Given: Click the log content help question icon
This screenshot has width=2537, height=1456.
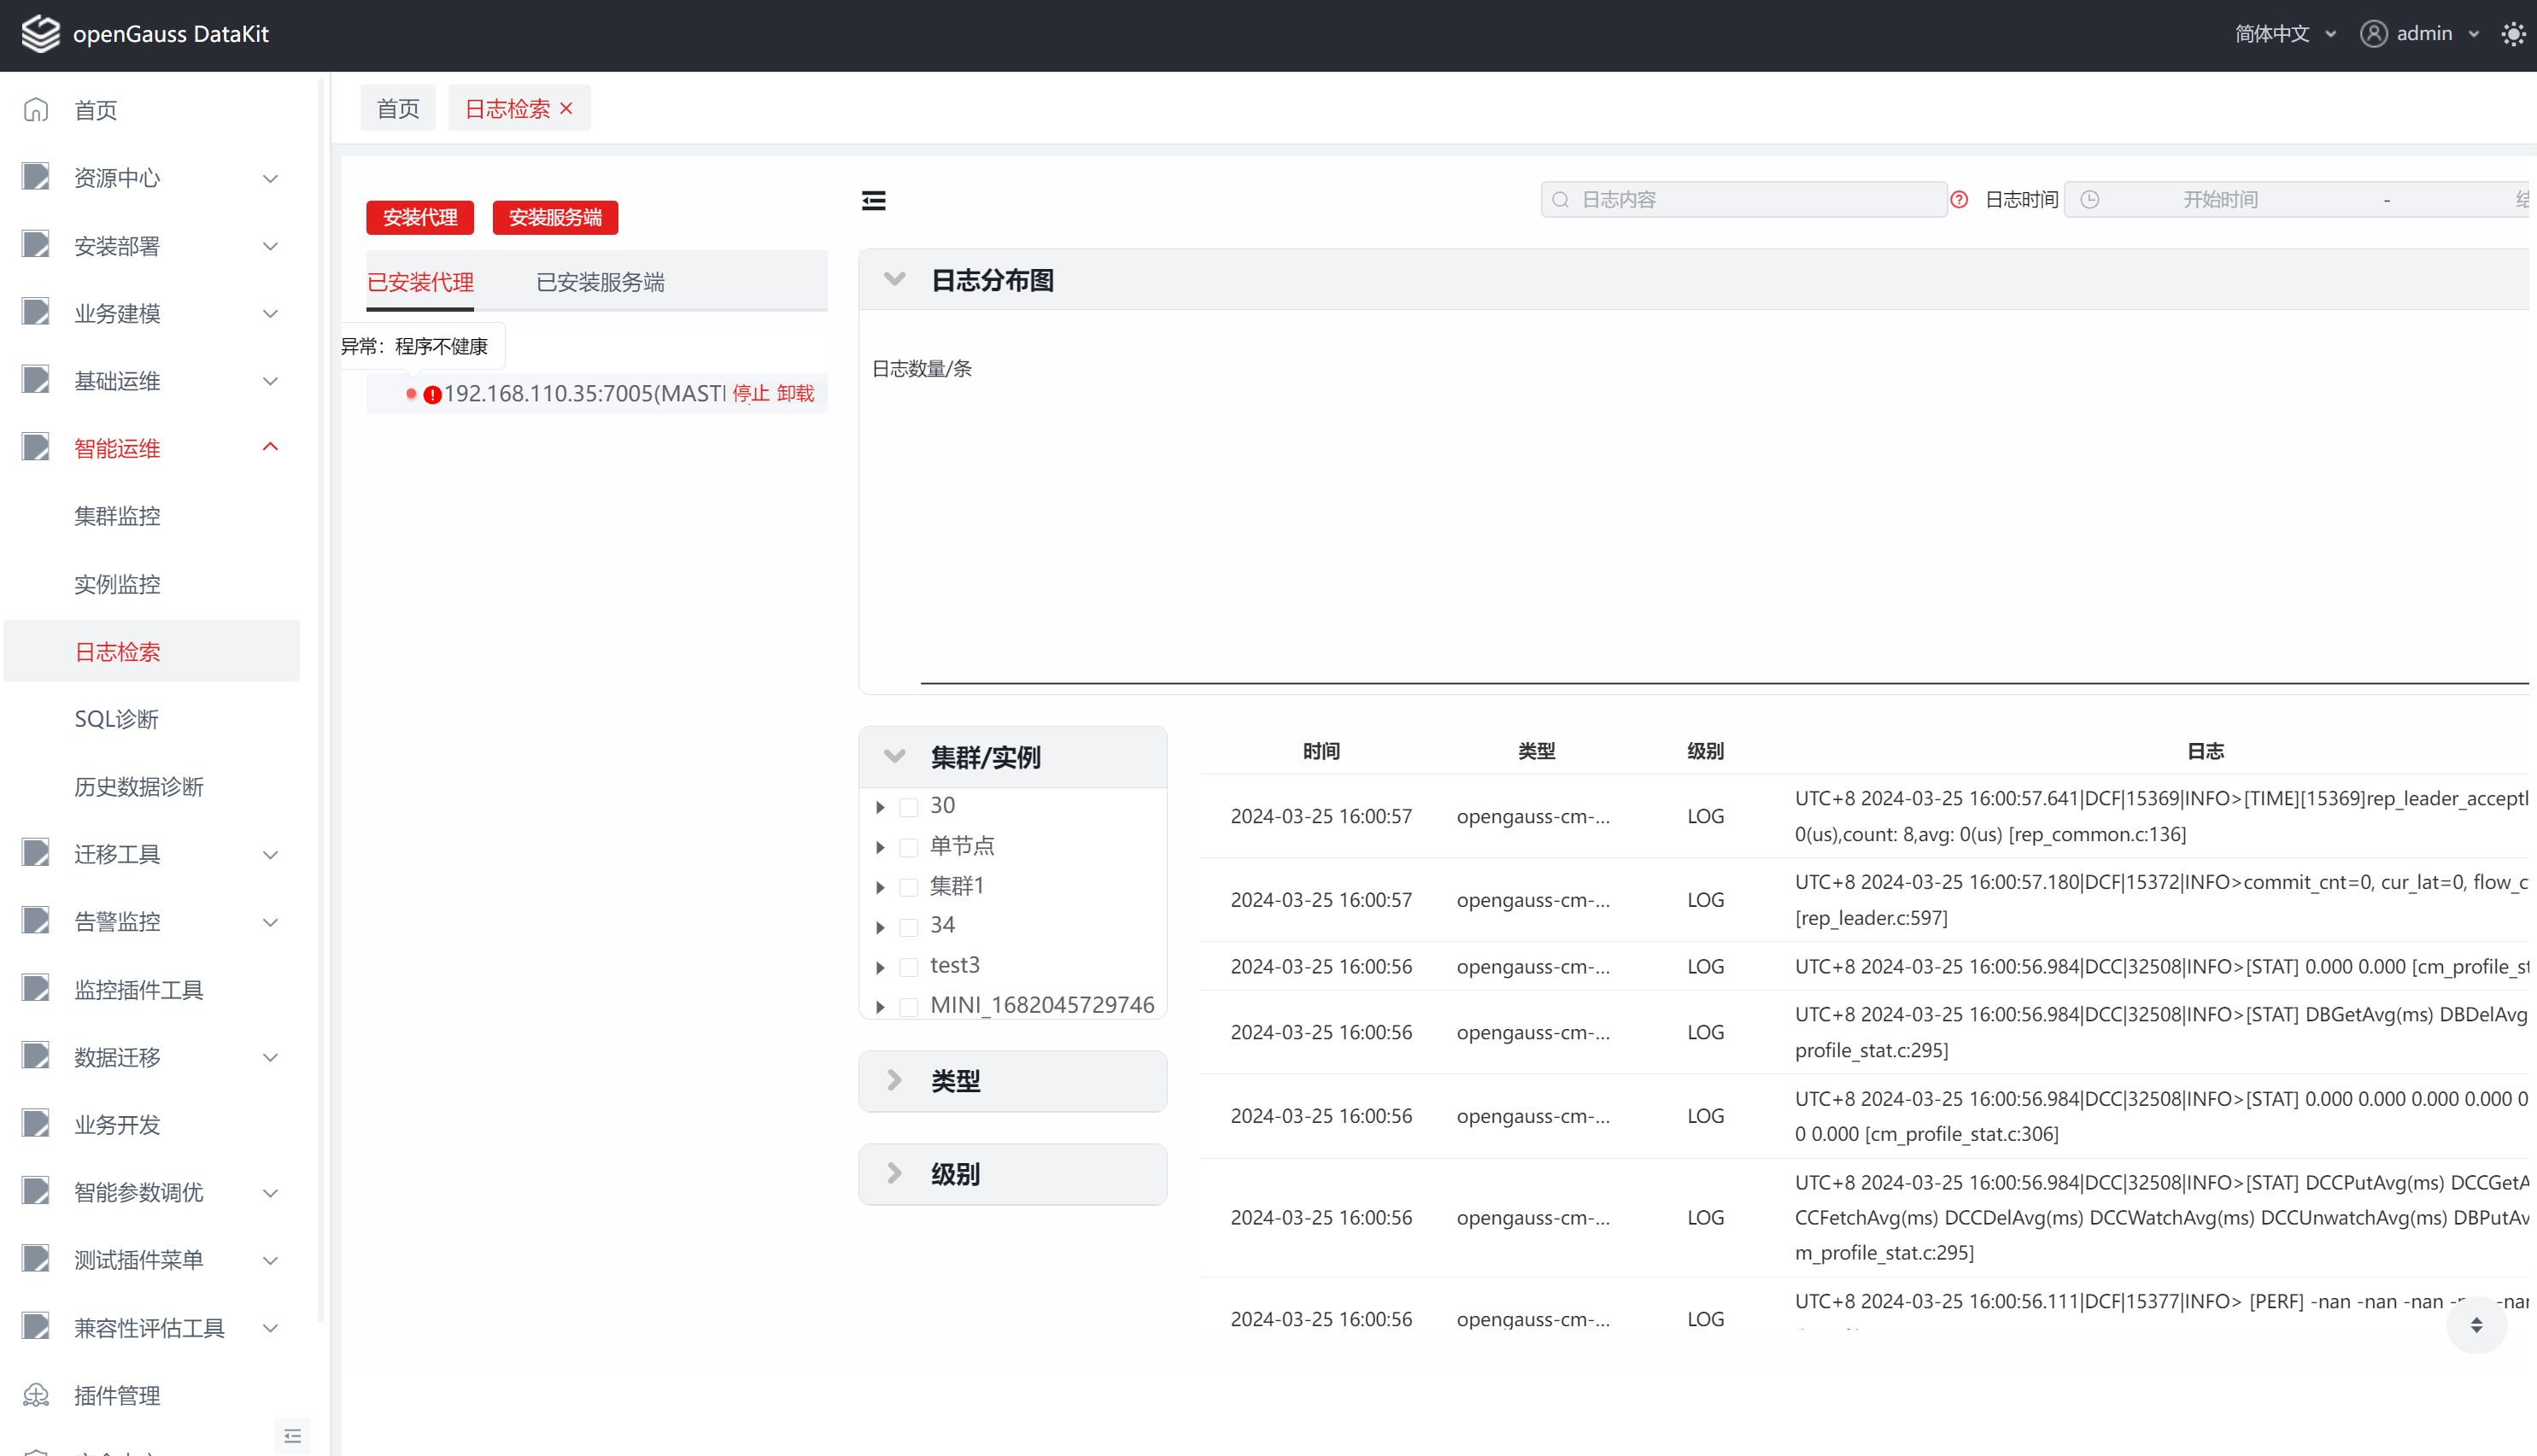Looking at the screenshot, I should pyautogui.click(x=1959, y=200).
